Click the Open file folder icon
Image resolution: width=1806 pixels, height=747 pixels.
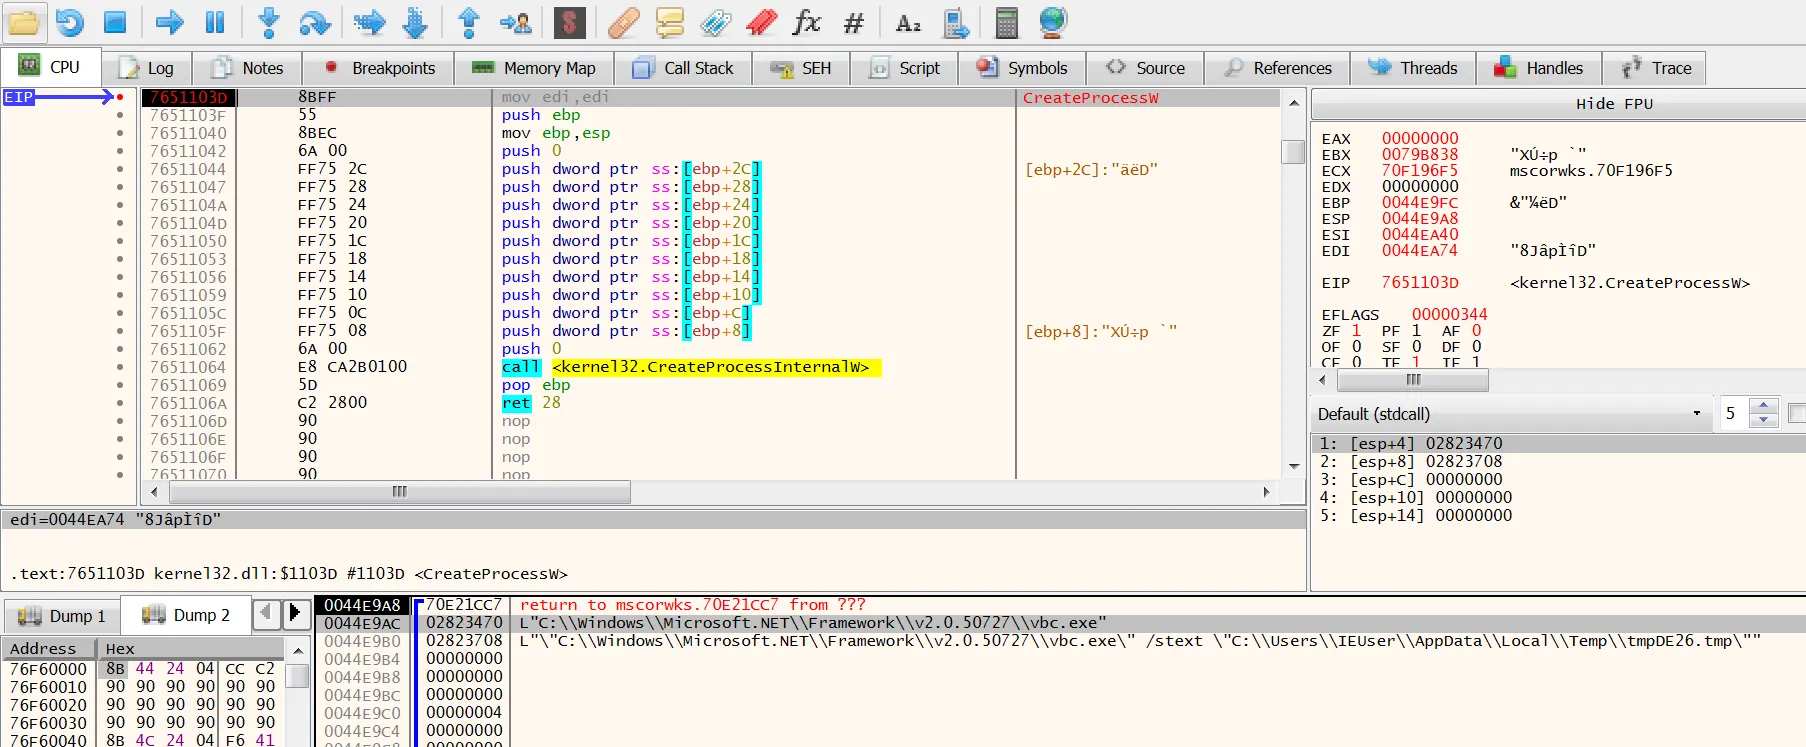tap(24, 21)
